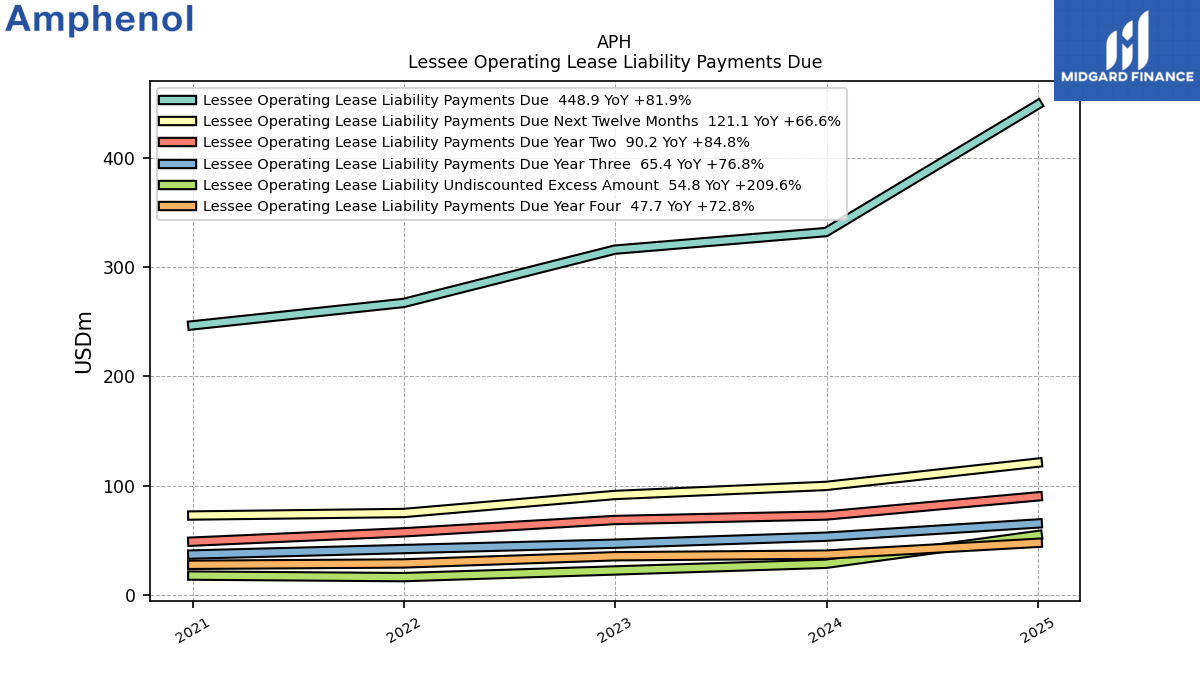Click the red Year Two legend swatch
The image size is (1200, 675).
(x=177, y=142)
